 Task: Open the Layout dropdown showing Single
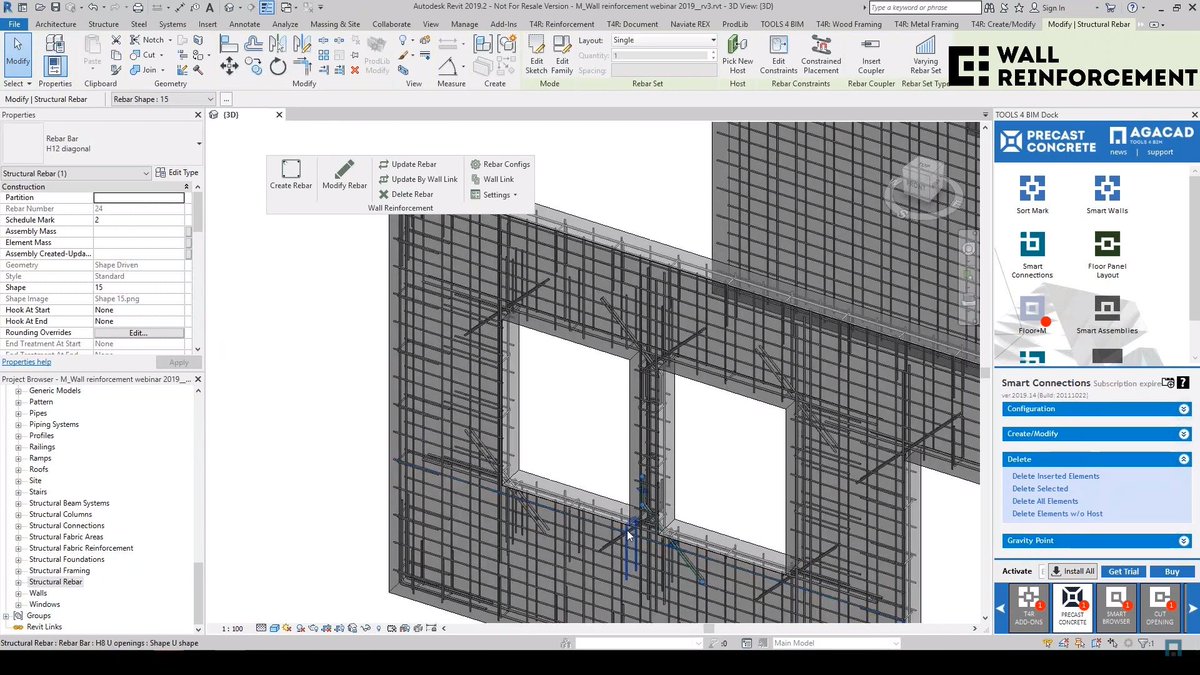pos(664,40)
